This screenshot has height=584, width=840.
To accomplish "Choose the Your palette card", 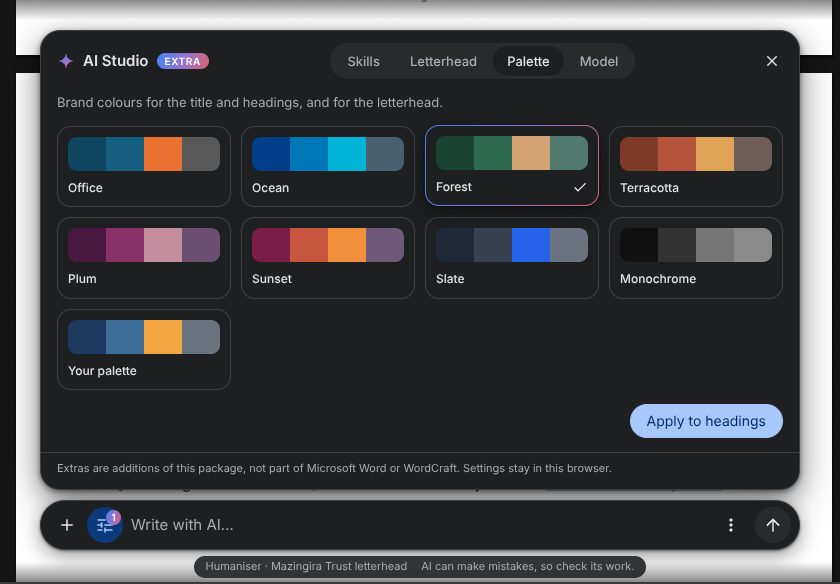I will [144, 349].
